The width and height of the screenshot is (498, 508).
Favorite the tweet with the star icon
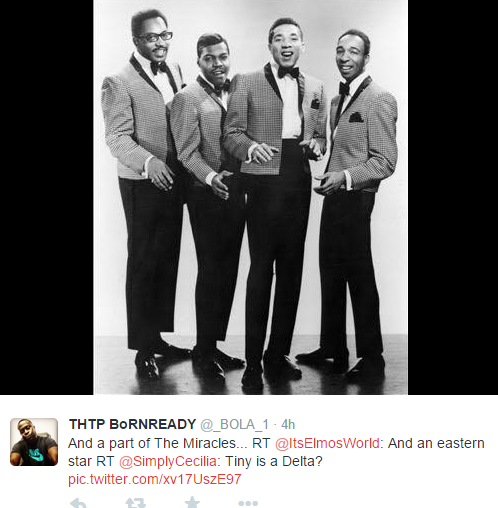click(x=192, y=502)
